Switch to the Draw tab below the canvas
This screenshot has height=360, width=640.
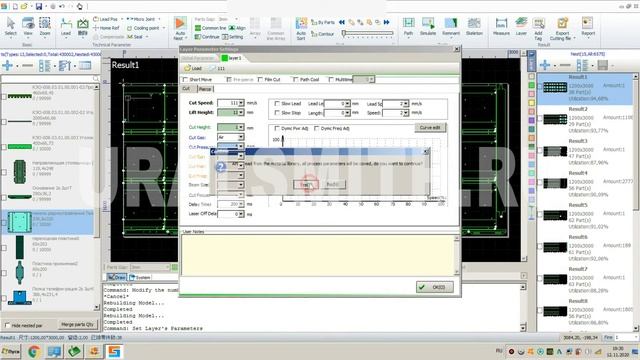(x=117, y=277)
